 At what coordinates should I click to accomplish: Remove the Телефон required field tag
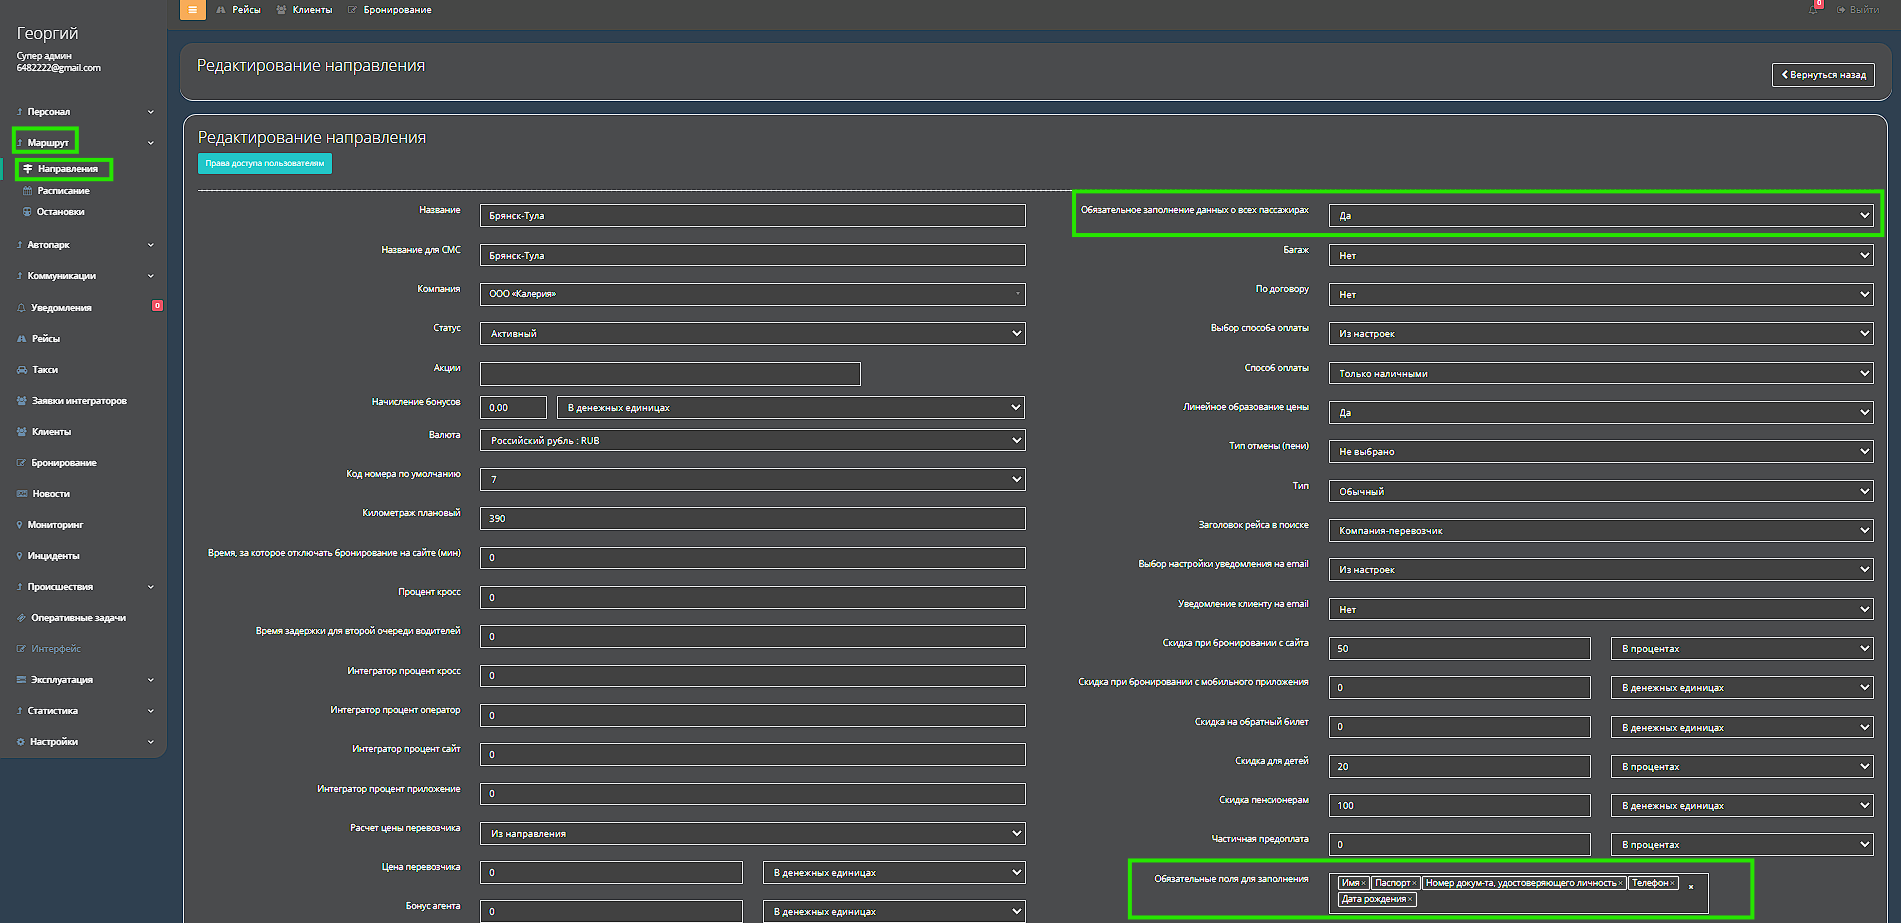tap(1672, 884)
